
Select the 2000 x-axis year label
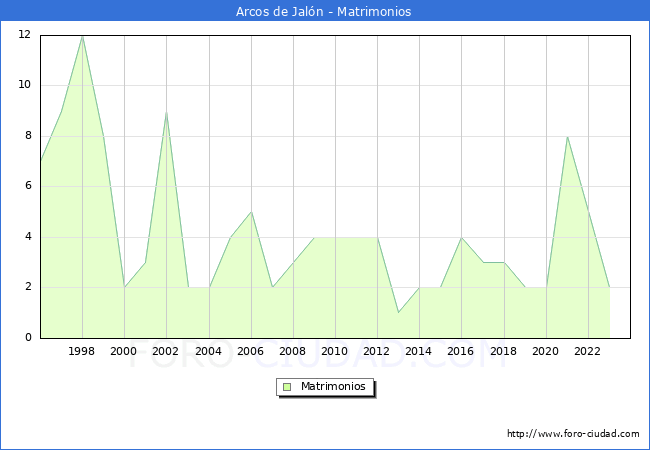124,351
